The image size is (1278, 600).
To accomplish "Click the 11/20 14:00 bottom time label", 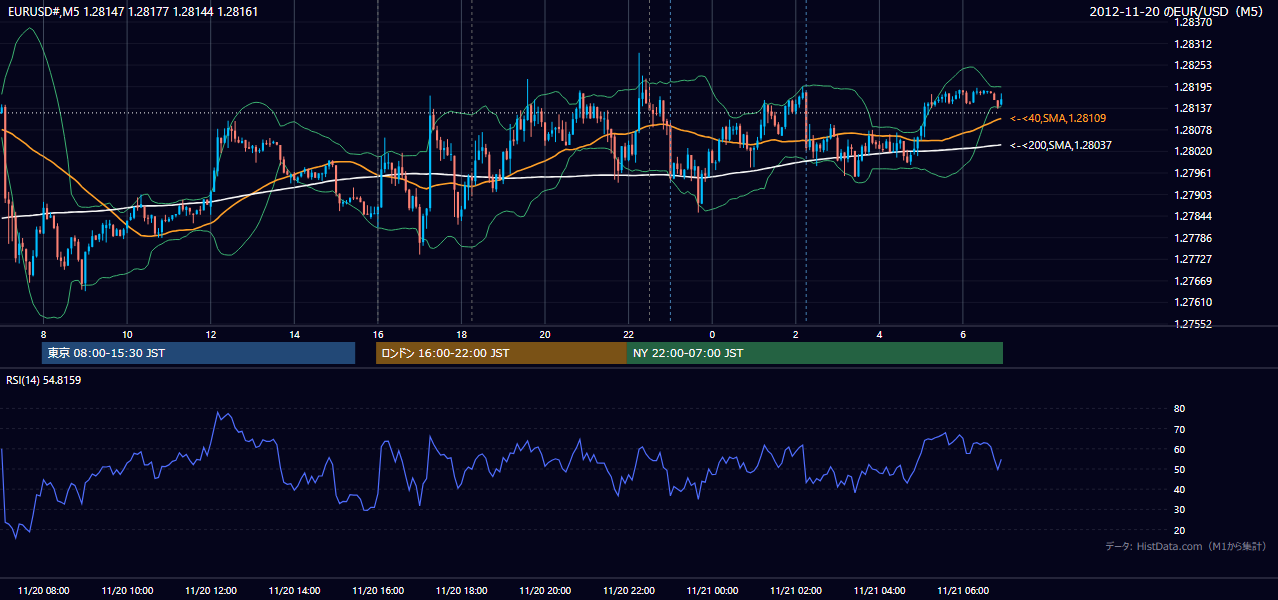I will [294, 591].
